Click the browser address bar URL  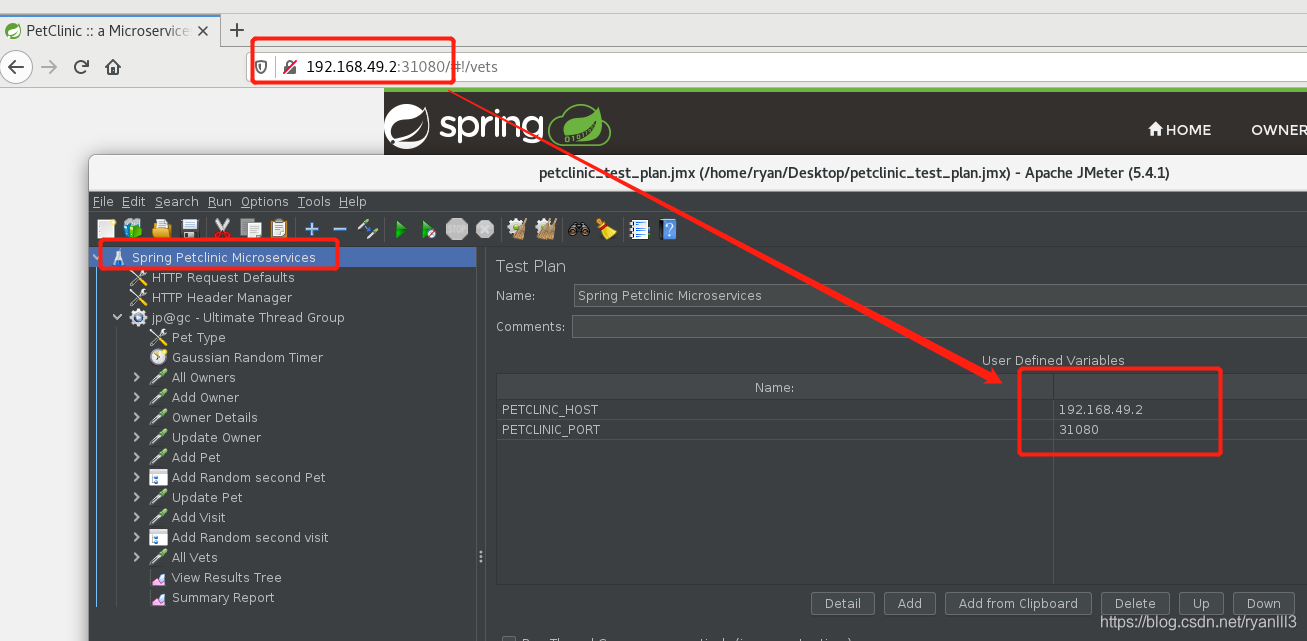tap(401, 67)
